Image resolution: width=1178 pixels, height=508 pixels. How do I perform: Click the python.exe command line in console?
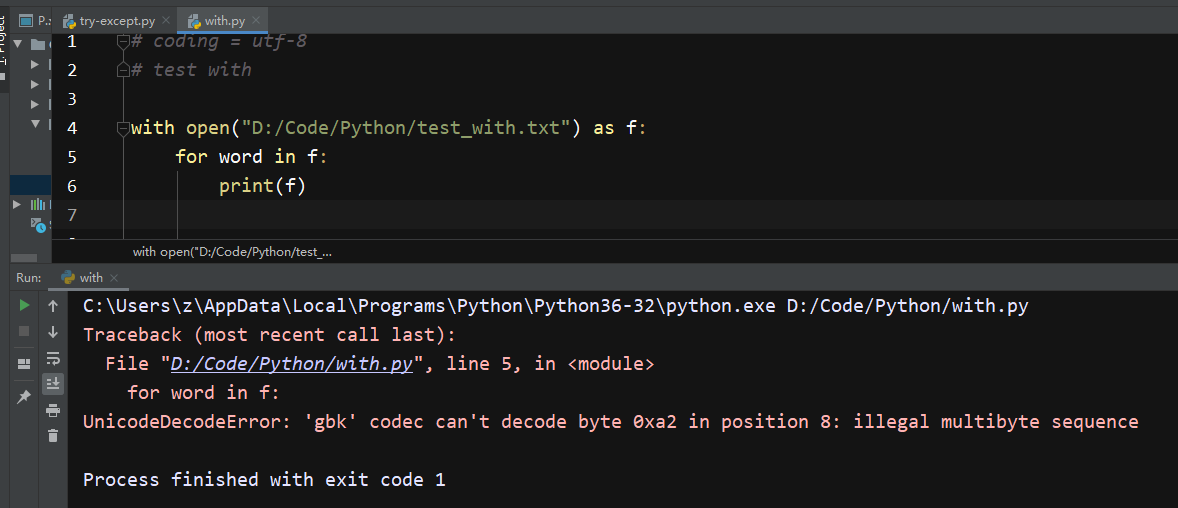(555, 306)
